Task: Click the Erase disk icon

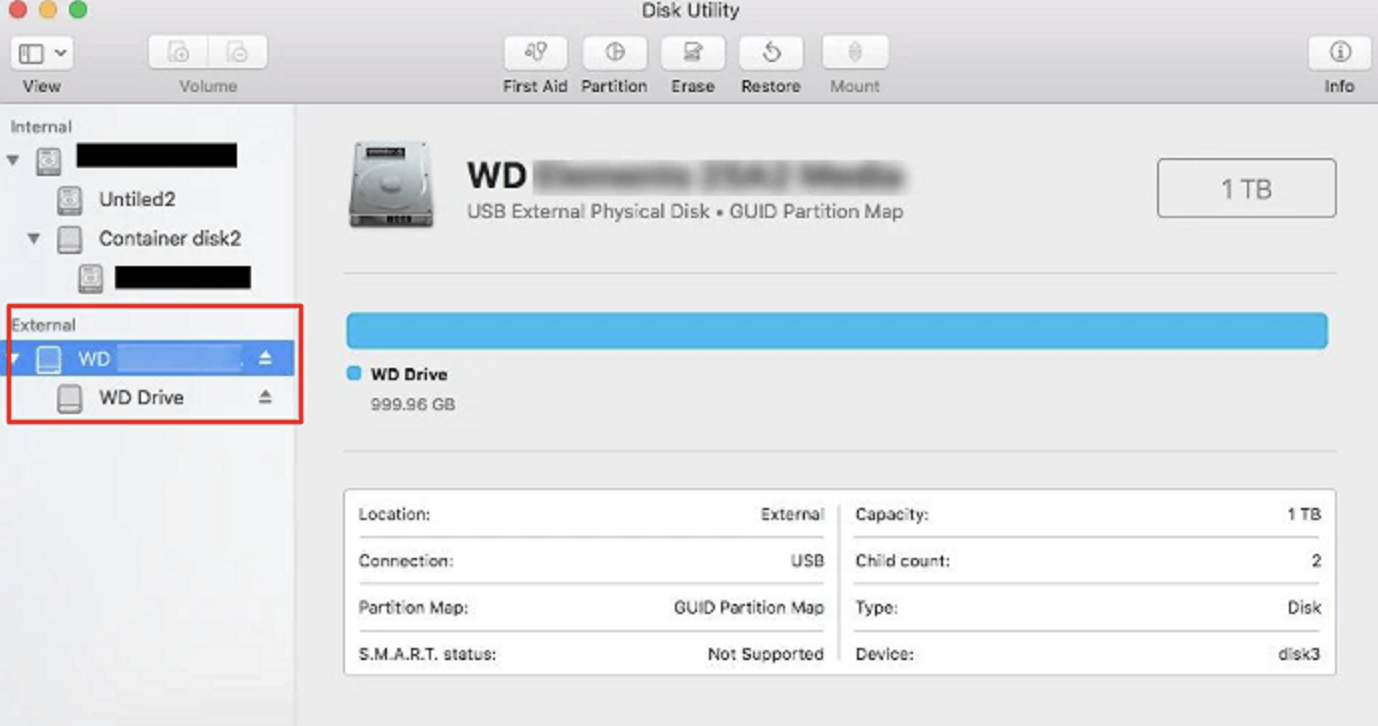Action: [692, 53]
